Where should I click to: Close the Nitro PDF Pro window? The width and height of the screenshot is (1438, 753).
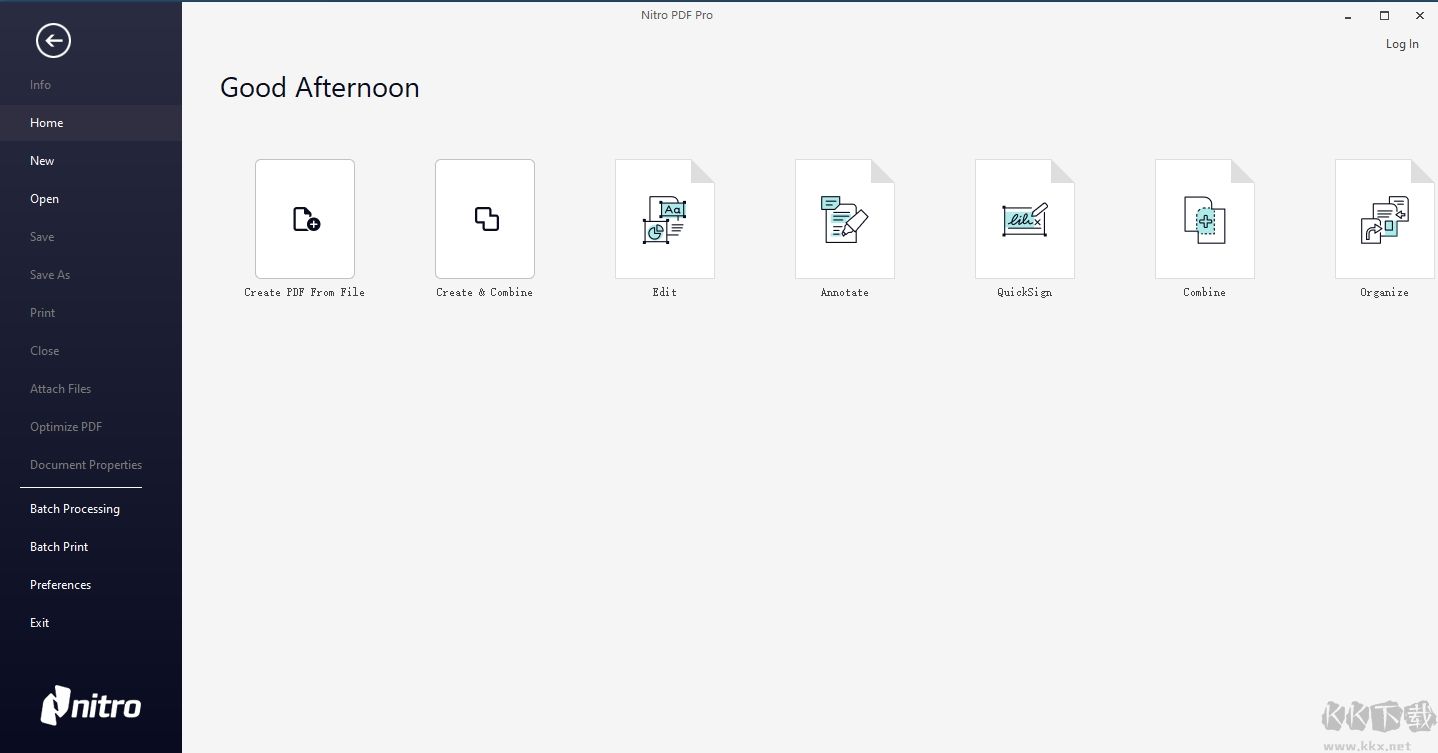[1420, 16]
